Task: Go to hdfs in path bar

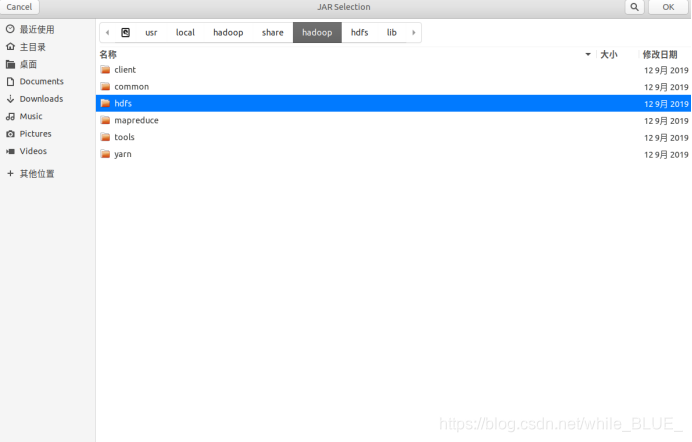Action: pos(359,33)
